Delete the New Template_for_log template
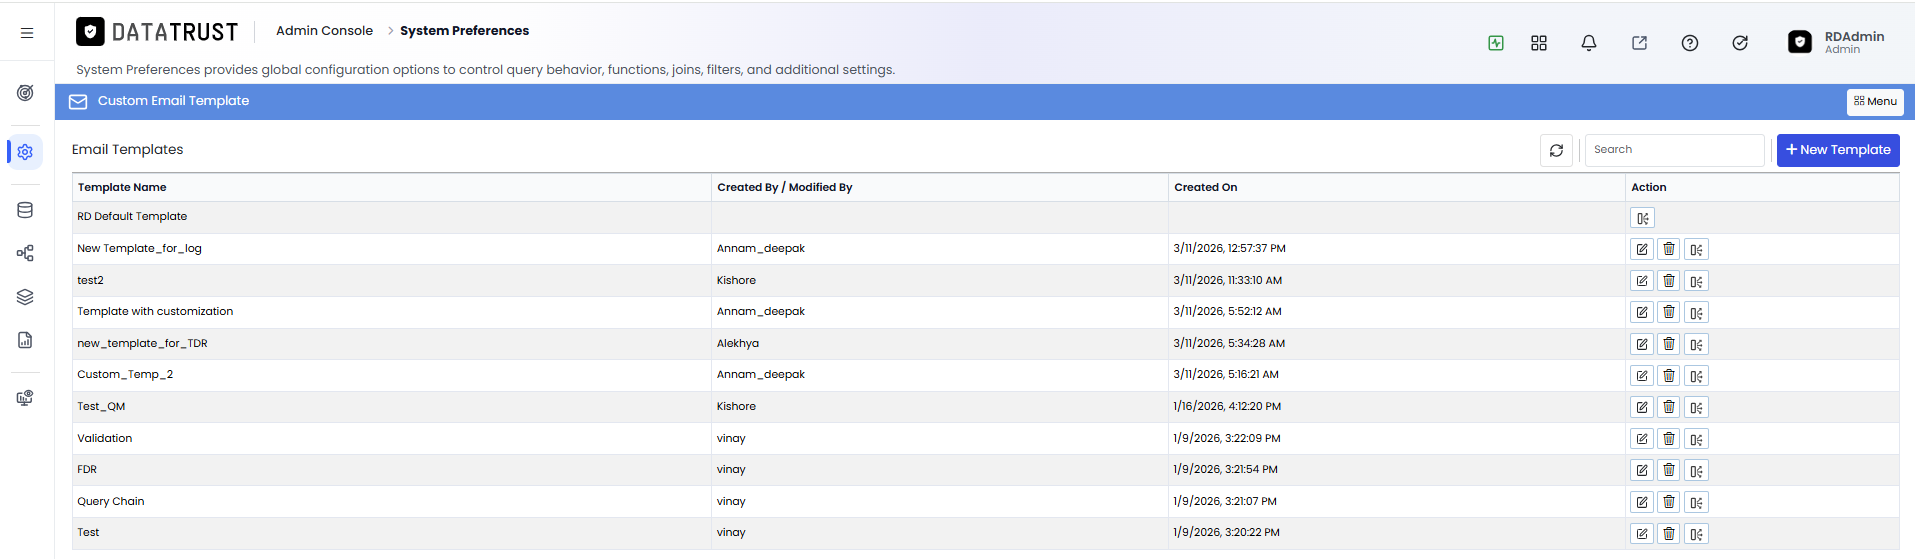Screen dimensions: 1915x559 click(x=1669, y=250)
